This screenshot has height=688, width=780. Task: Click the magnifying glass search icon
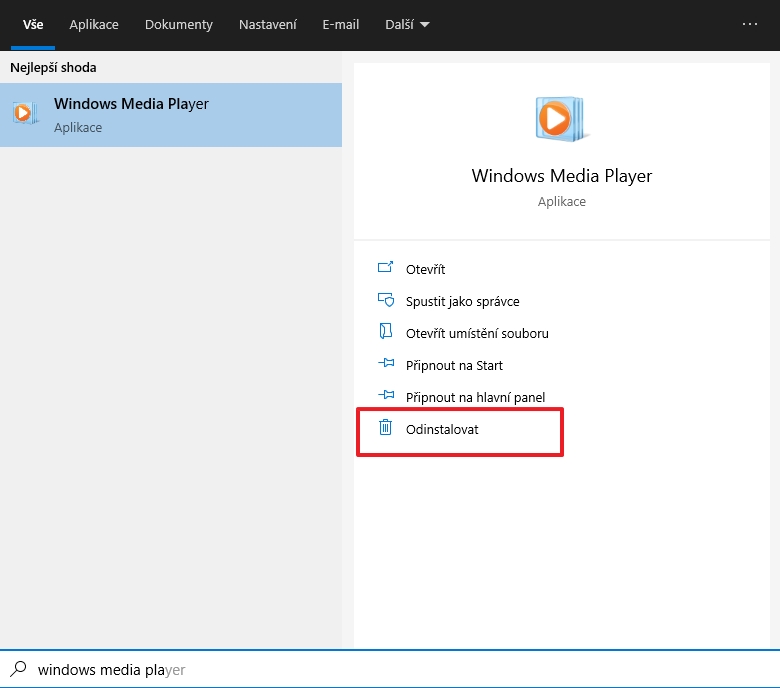tap(18, 669)
